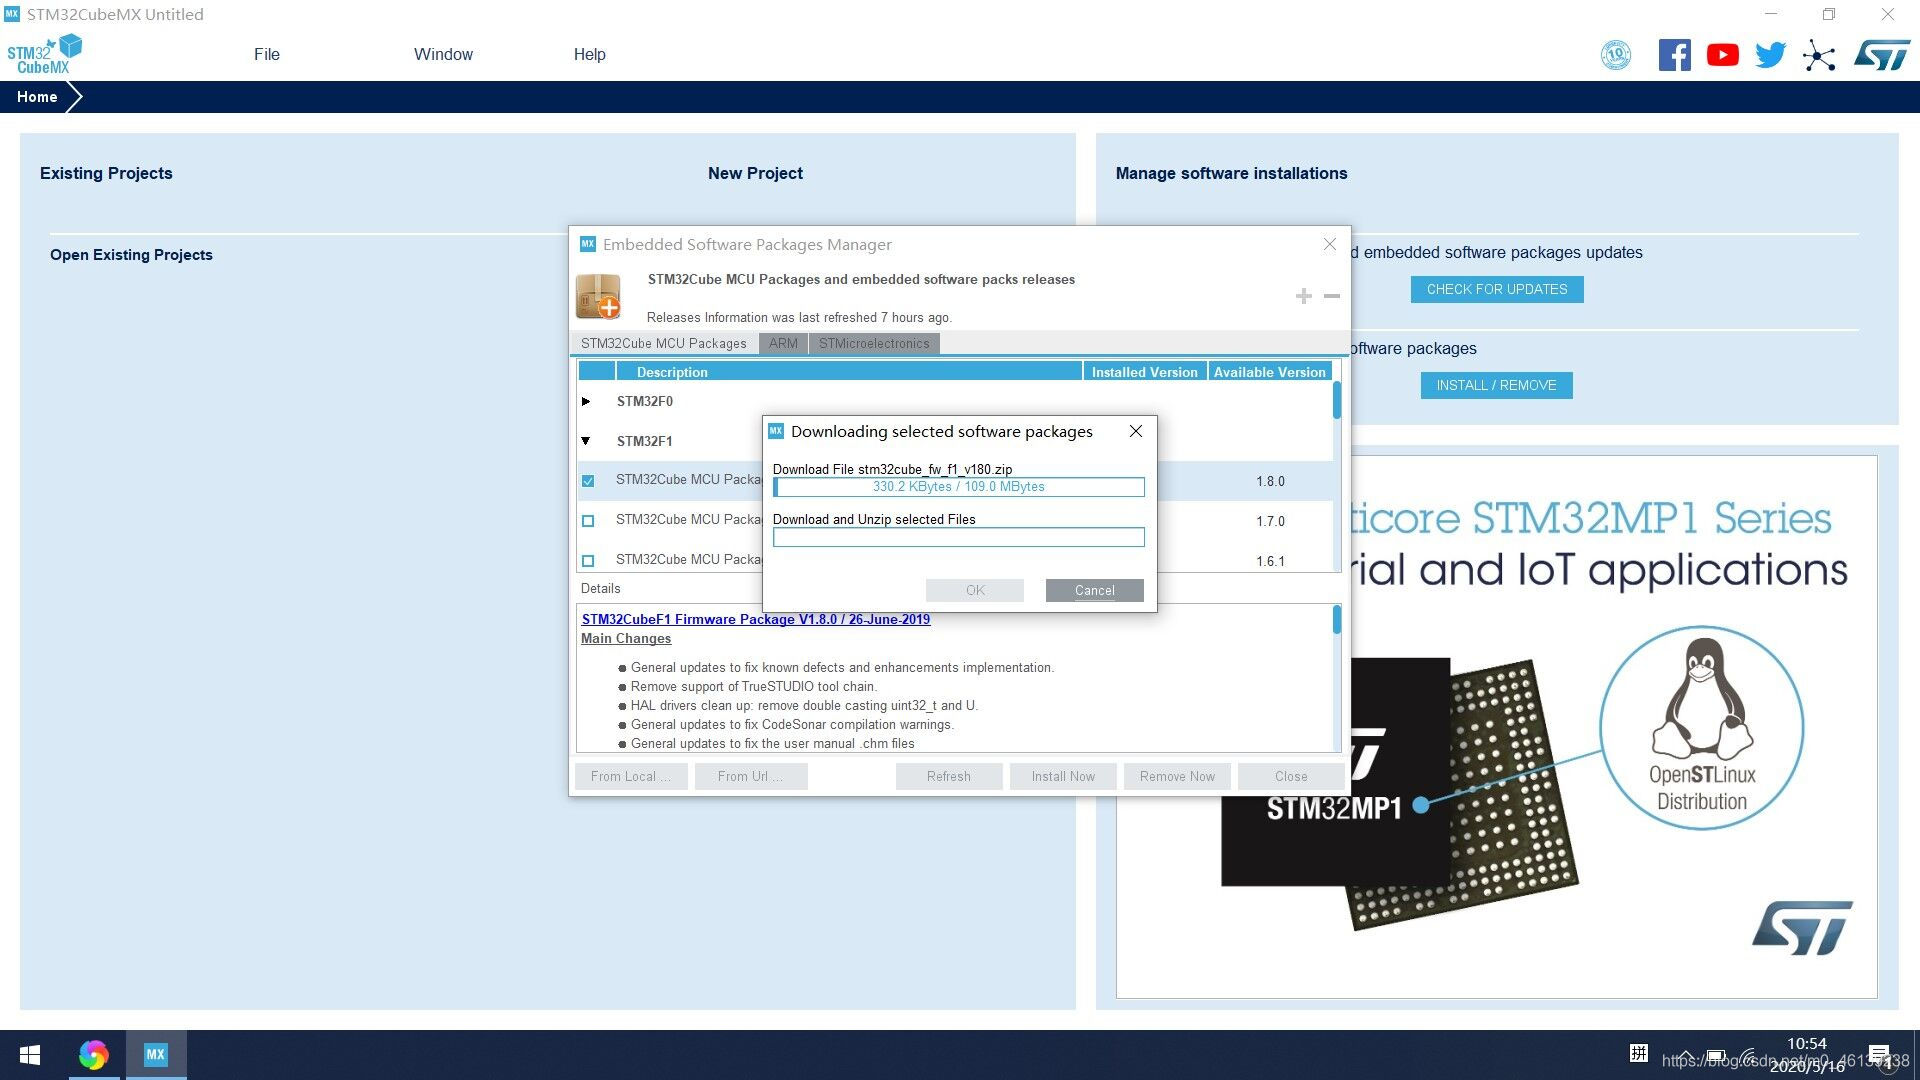The image size is (1920, 1080).
Task: Toggle the STM32CubeF1 V1.6.1 checkbox
Action: tap(589, 560)
